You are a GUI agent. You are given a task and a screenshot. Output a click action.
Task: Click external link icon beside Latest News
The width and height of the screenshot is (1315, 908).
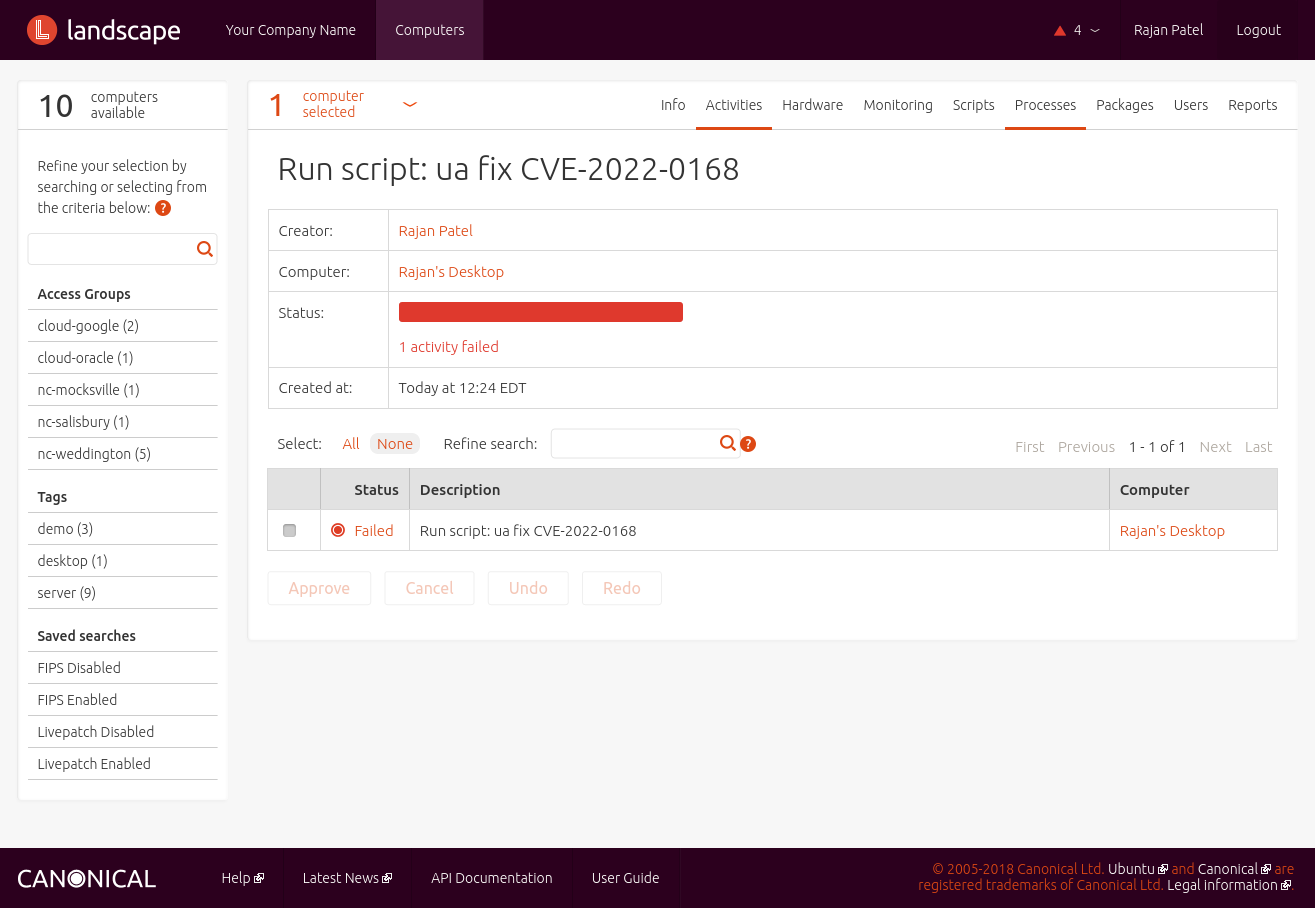[387, 878]
